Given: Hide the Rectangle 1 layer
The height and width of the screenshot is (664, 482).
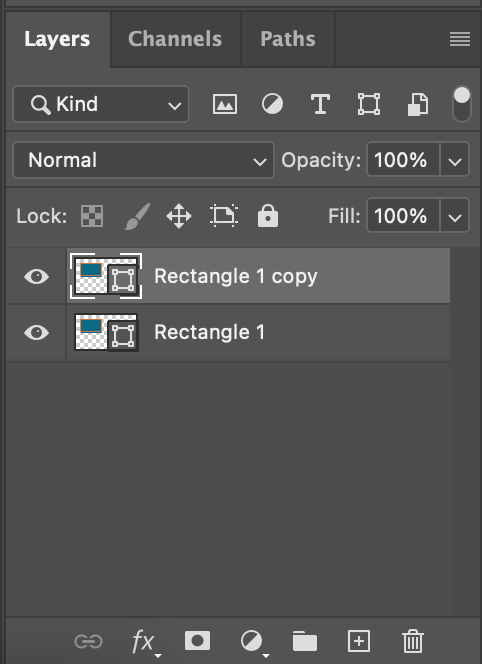Looking at the screenshot, I should (36, 332).
